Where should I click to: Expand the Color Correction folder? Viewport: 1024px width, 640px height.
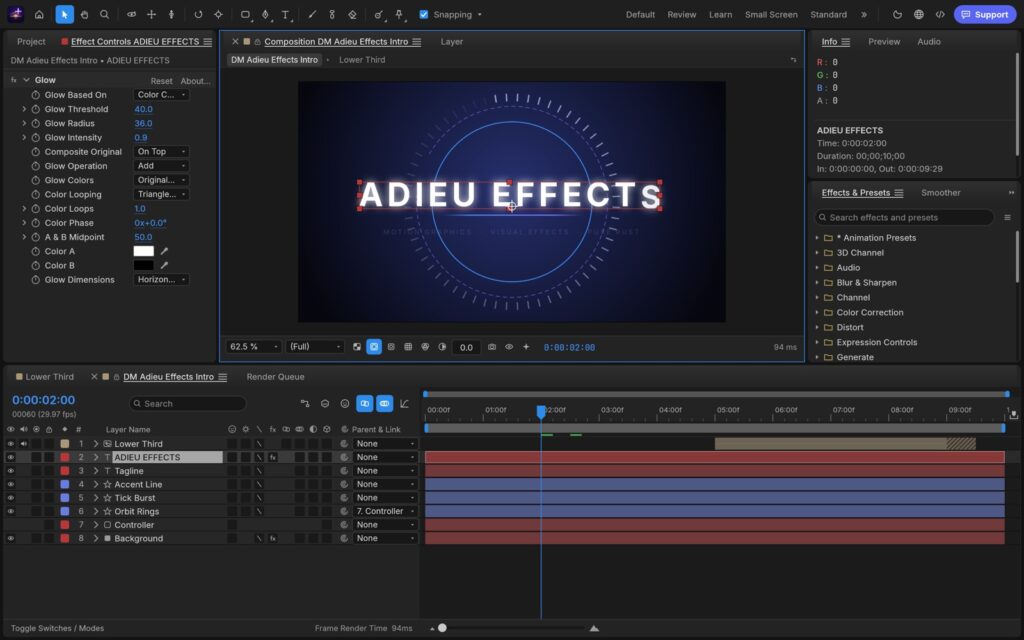pyautogui.click(x=817, y=312)
